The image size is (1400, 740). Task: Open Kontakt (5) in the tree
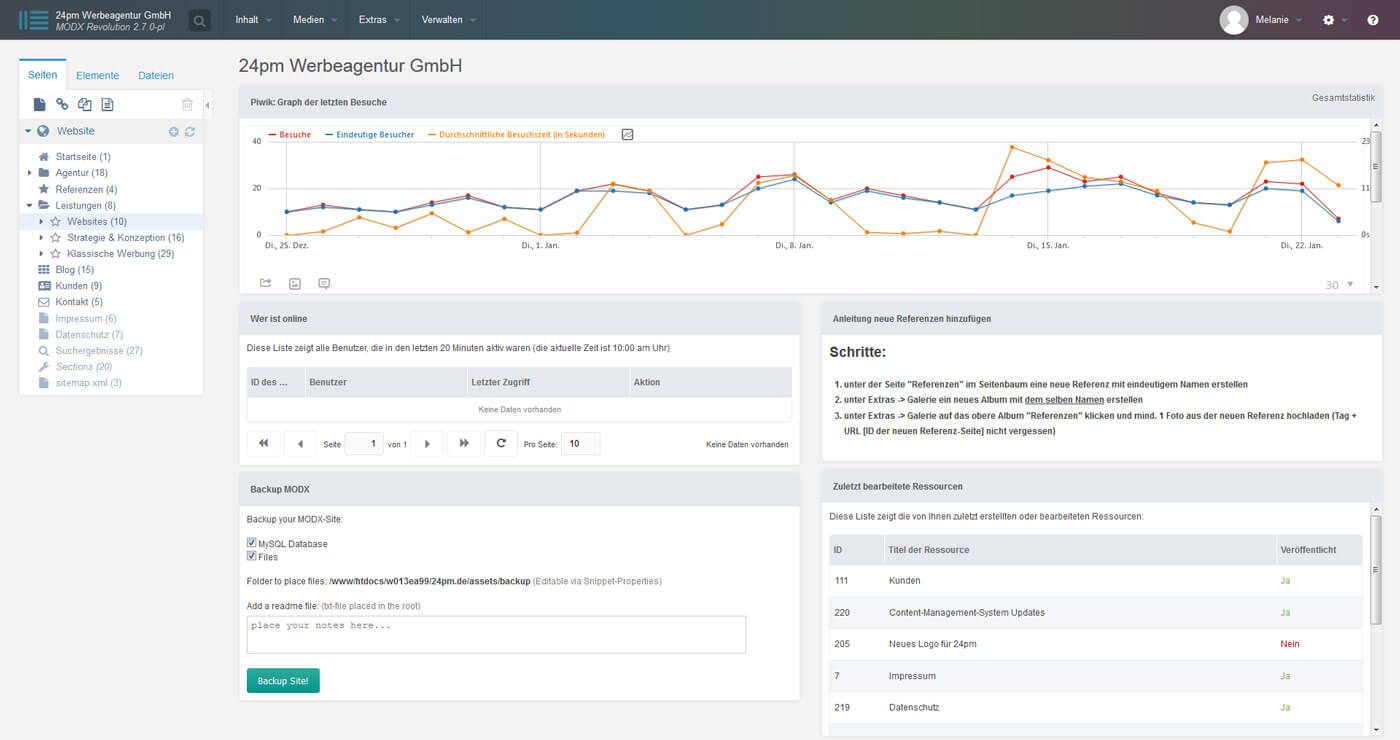pyautogui.click(x=79, y=302)
